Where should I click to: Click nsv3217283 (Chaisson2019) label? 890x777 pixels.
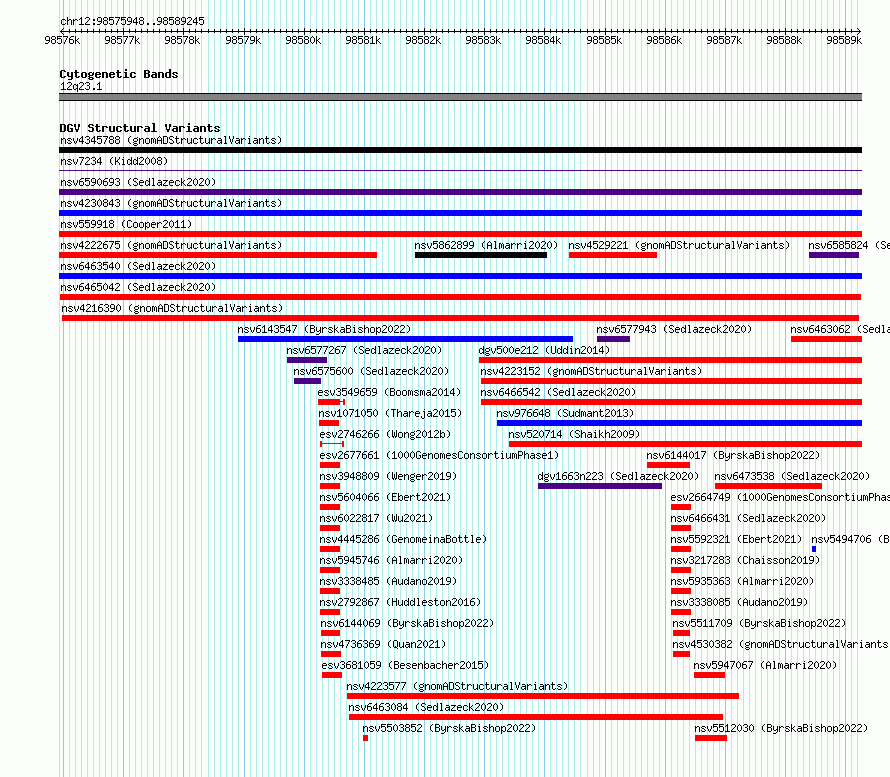pos(745,560)
